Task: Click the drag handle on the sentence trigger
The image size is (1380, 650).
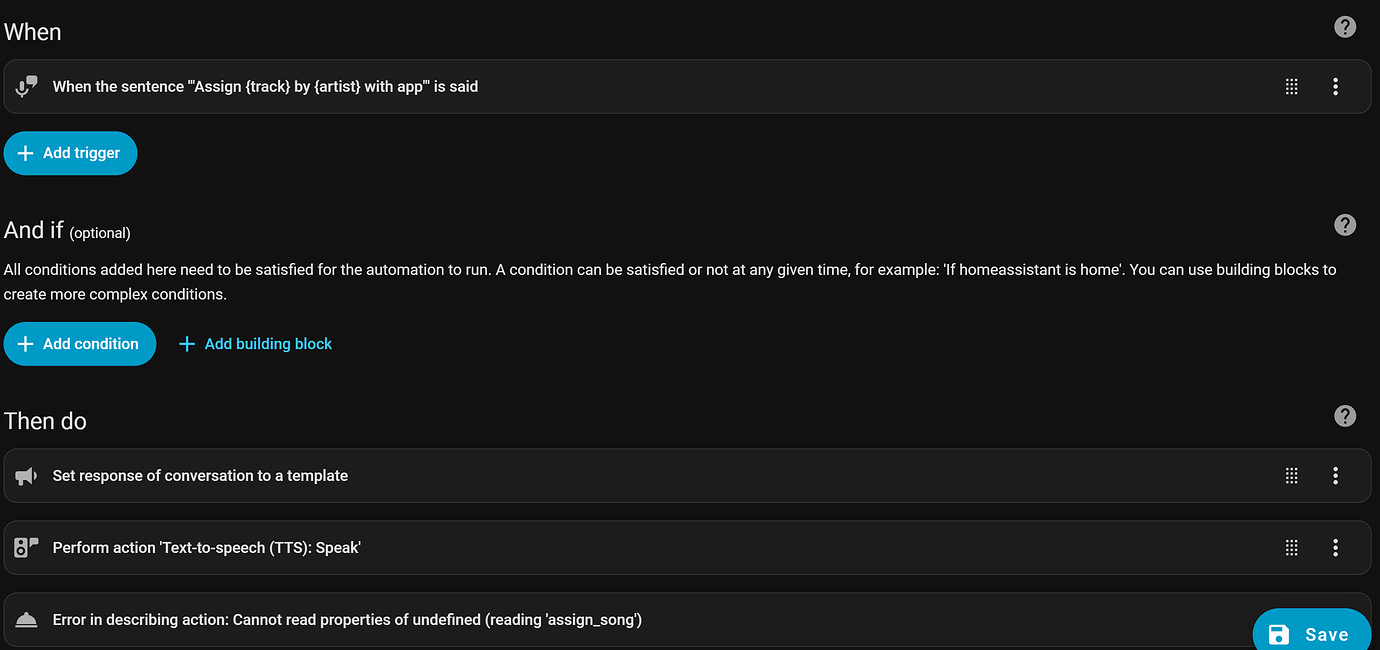Action: [1291, 86]
